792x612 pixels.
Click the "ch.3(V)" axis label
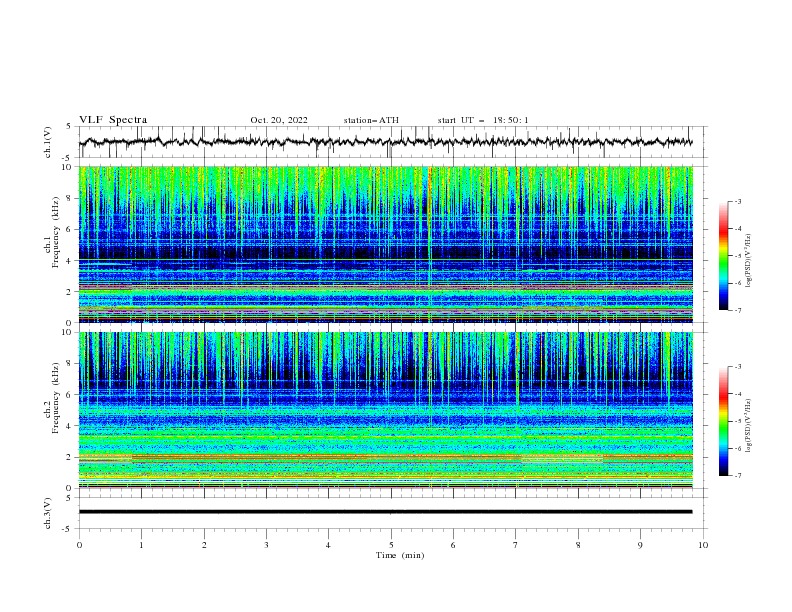click(x=48, y=513)
